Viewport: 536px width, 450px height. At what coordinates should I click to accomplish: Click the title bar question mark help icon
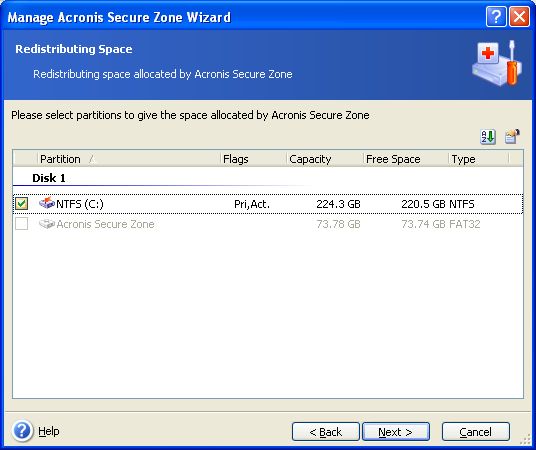point(496,16)
